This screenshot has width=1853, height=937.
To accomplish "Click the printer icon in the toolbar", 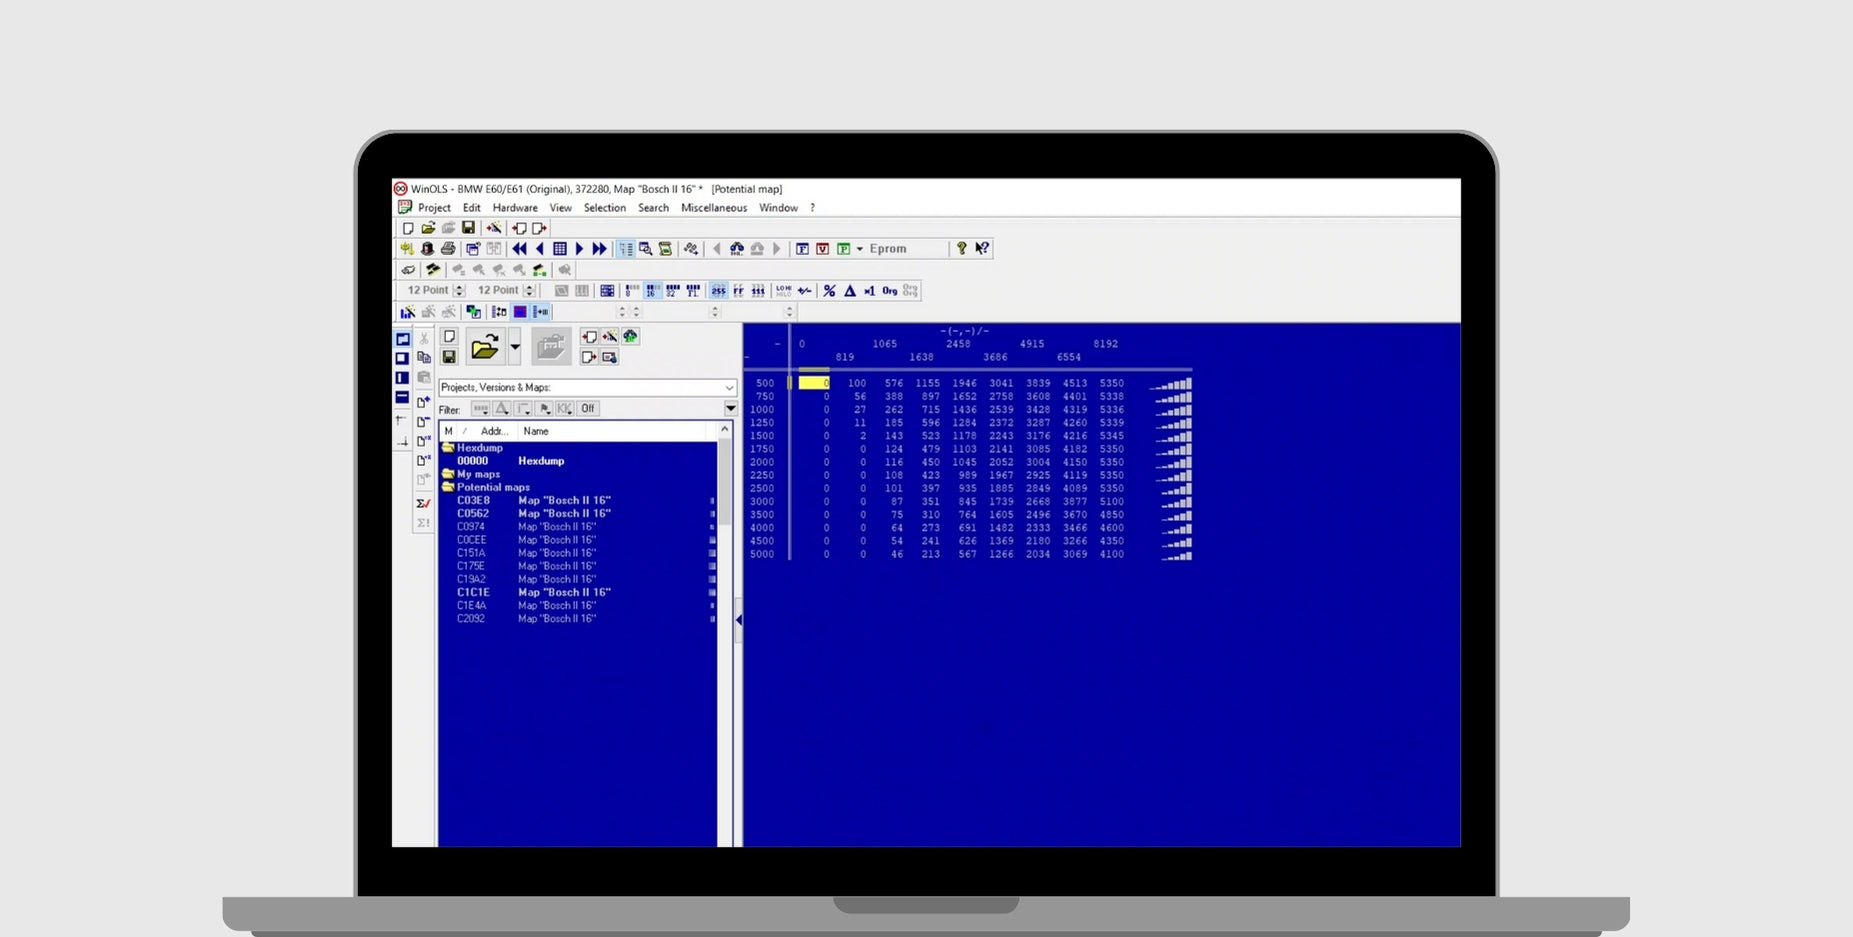I will click(x=448, y=249).
